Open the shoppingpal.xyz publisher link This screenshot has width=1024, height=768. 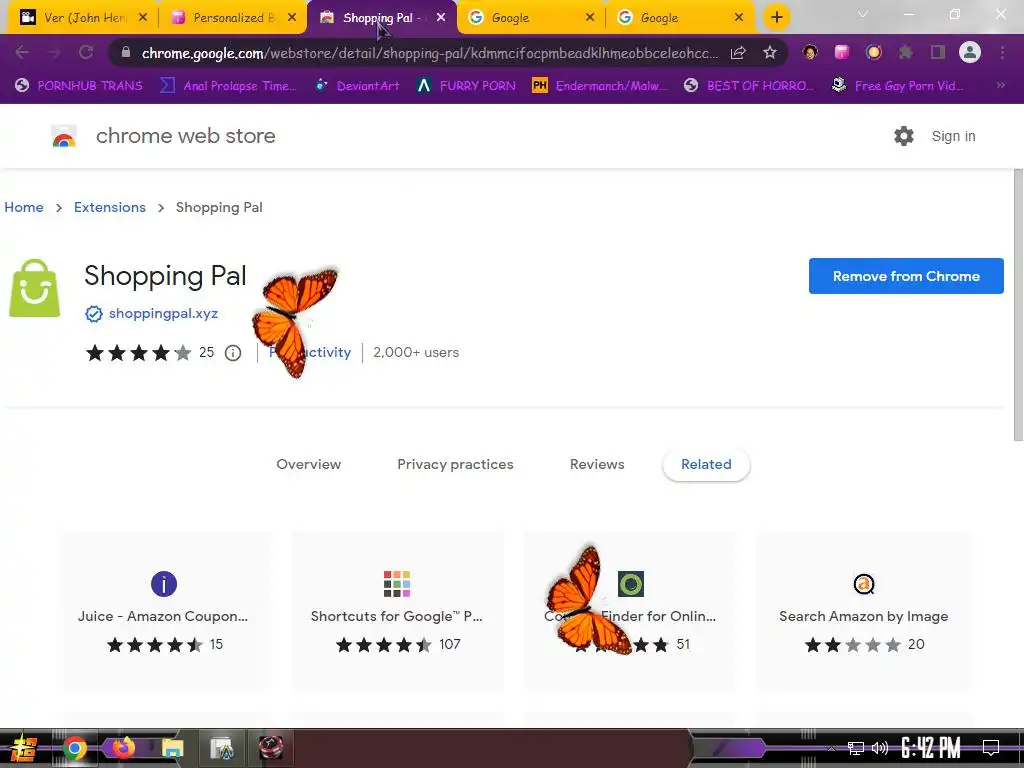point(163,313)
